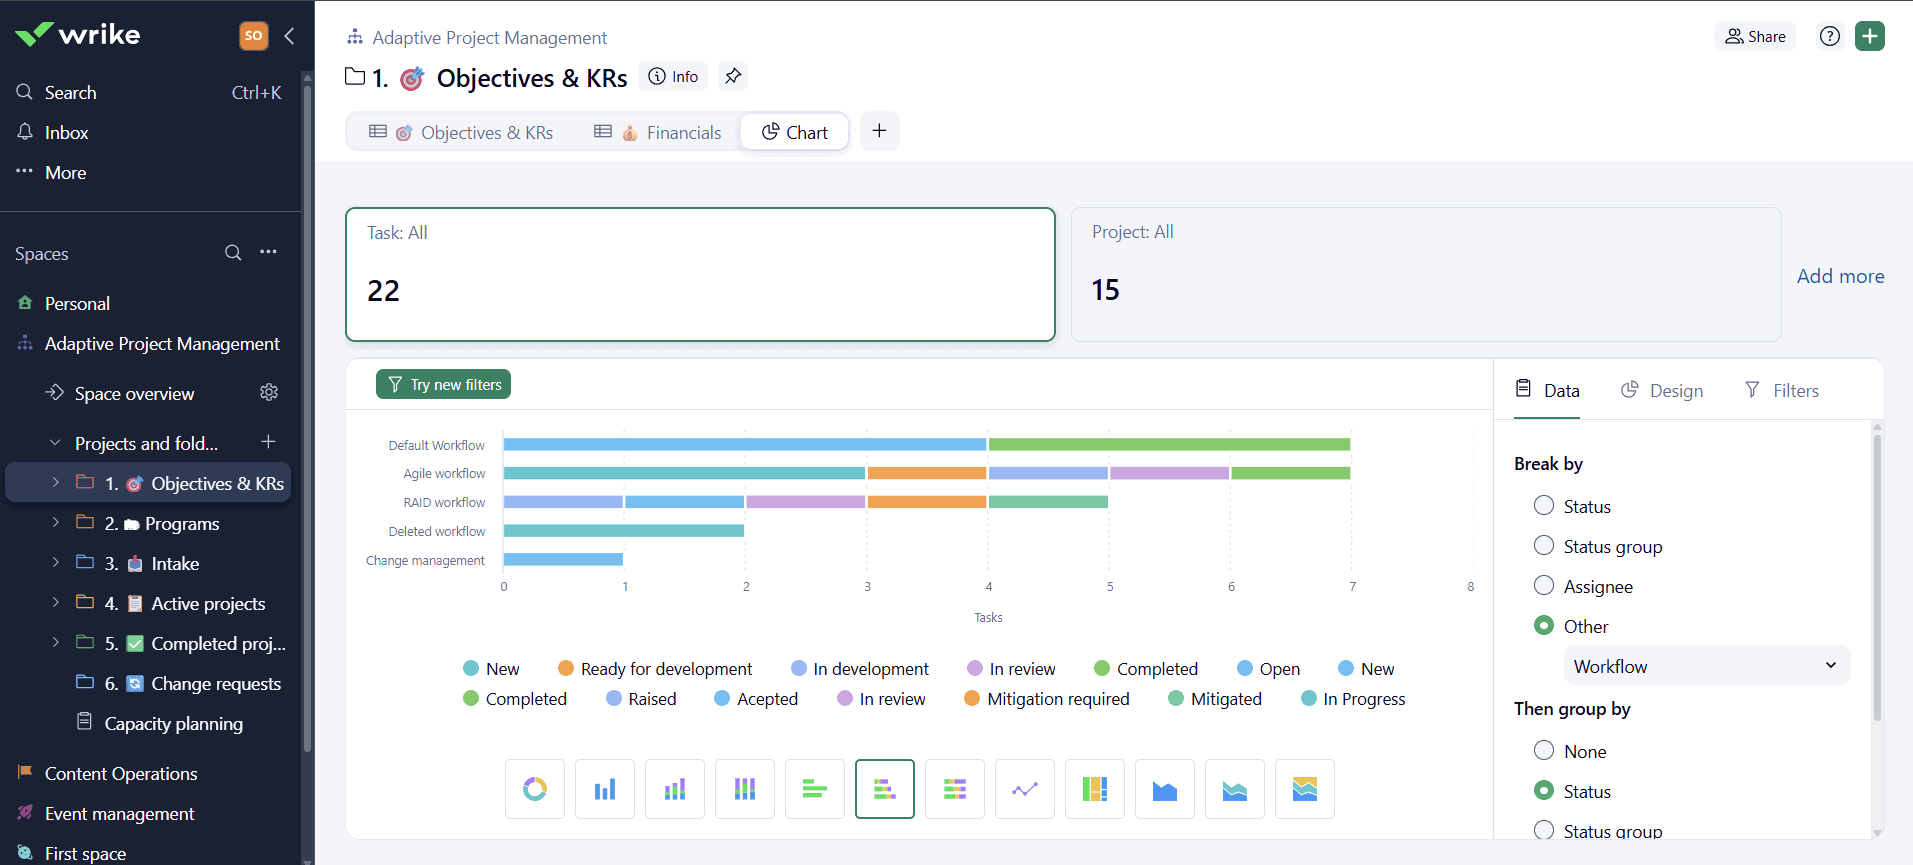Viewport: 1913px width, 865px height.
Task: Choose the treemap chart type
Action: [x=1095, y=789]
